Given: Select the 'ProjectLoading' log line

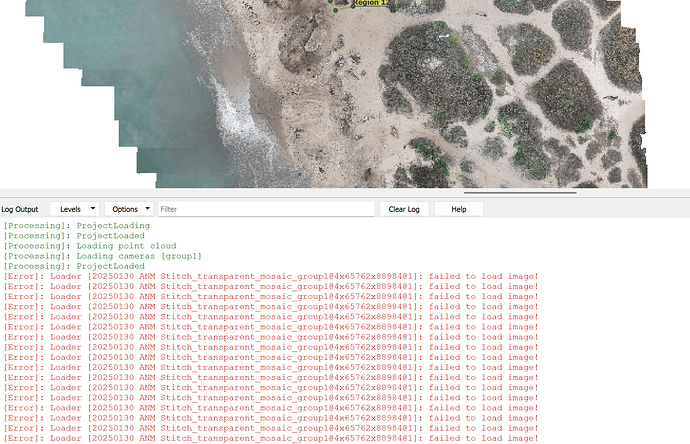Looking at the screenshot, I should 77,225.
